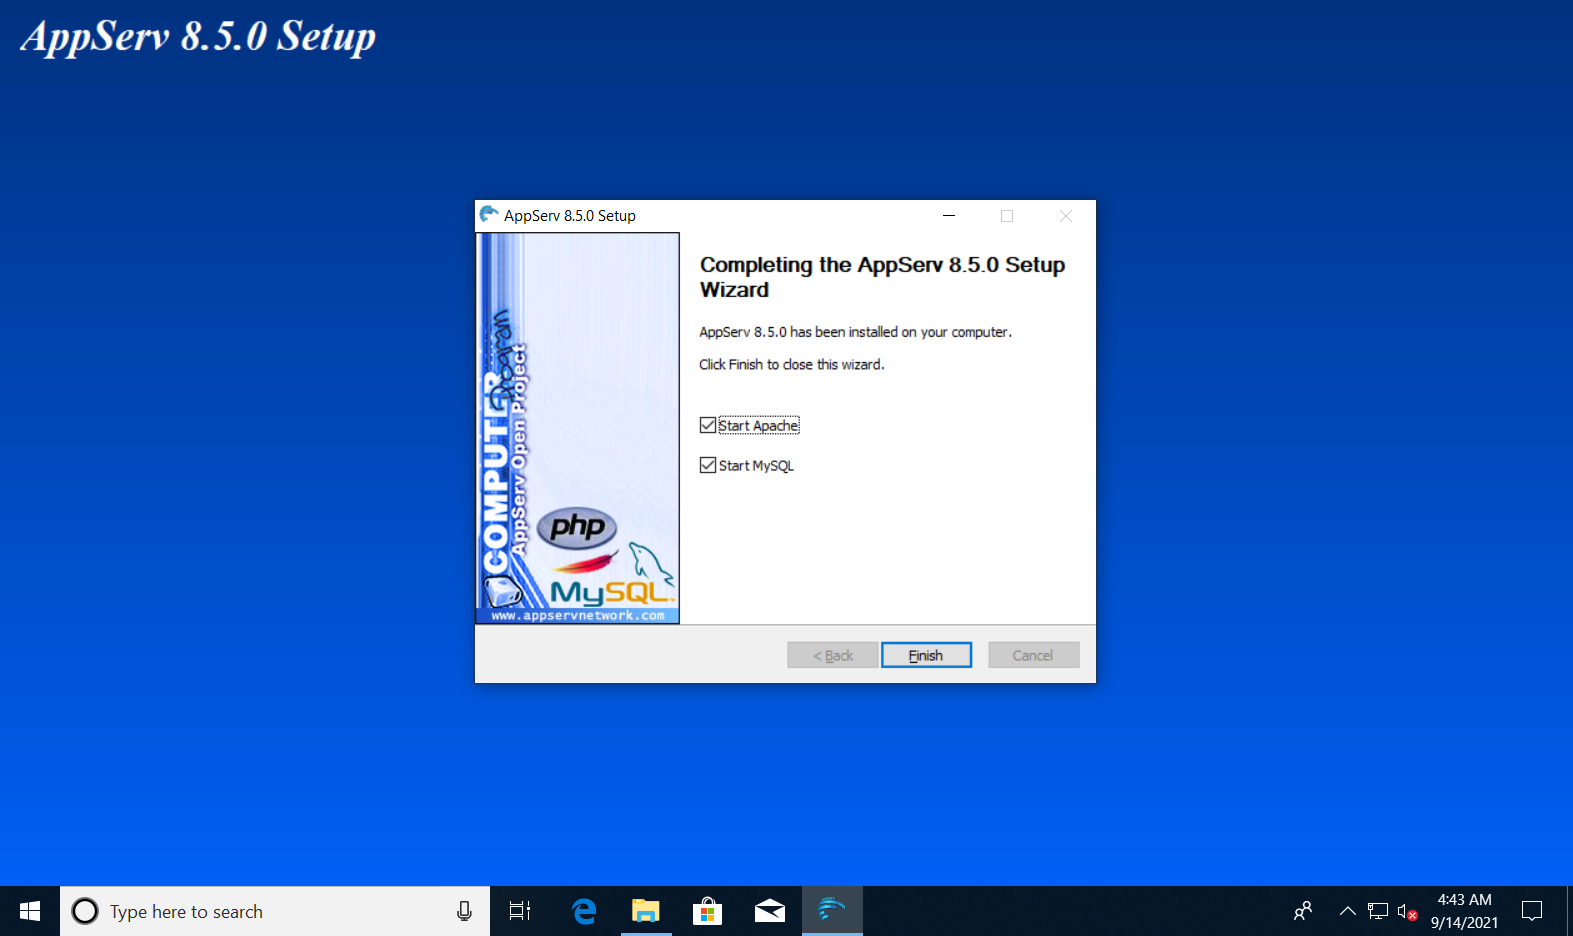Click the network status tray icon

[x=1378, y=911]
